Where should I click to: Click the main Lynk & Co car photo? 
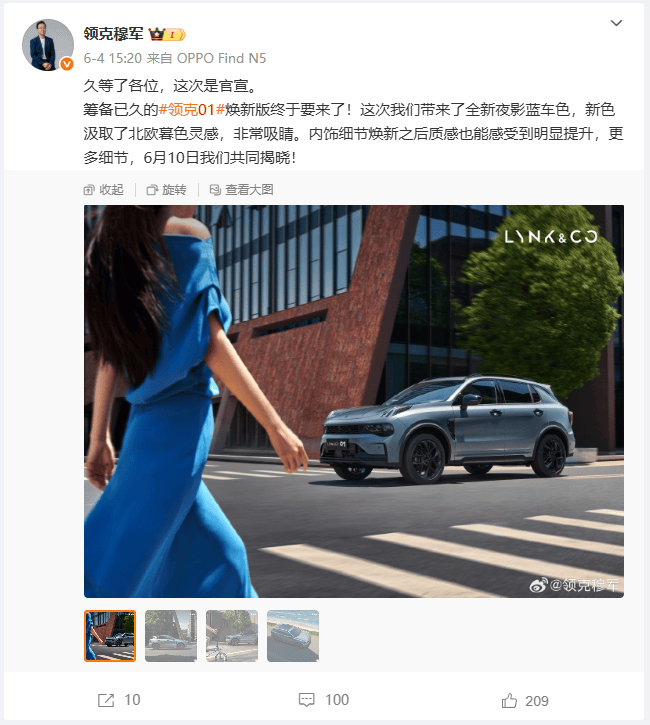(x=354, y=401)
